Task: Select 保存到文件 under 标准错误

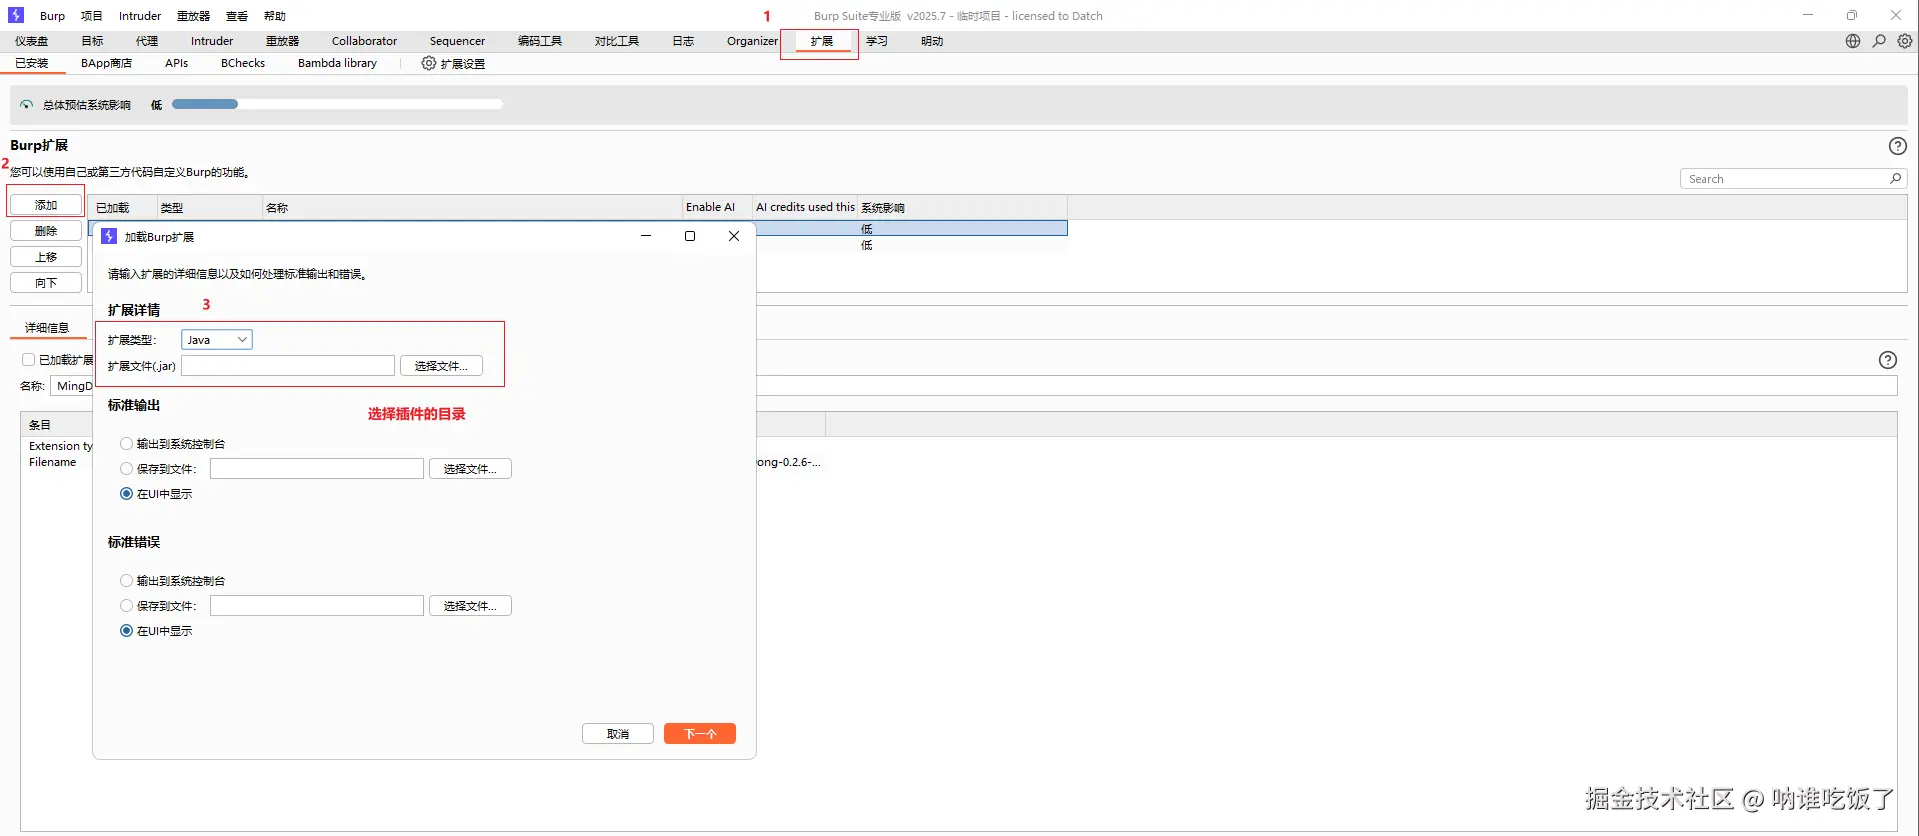Action: click(126, 605)
